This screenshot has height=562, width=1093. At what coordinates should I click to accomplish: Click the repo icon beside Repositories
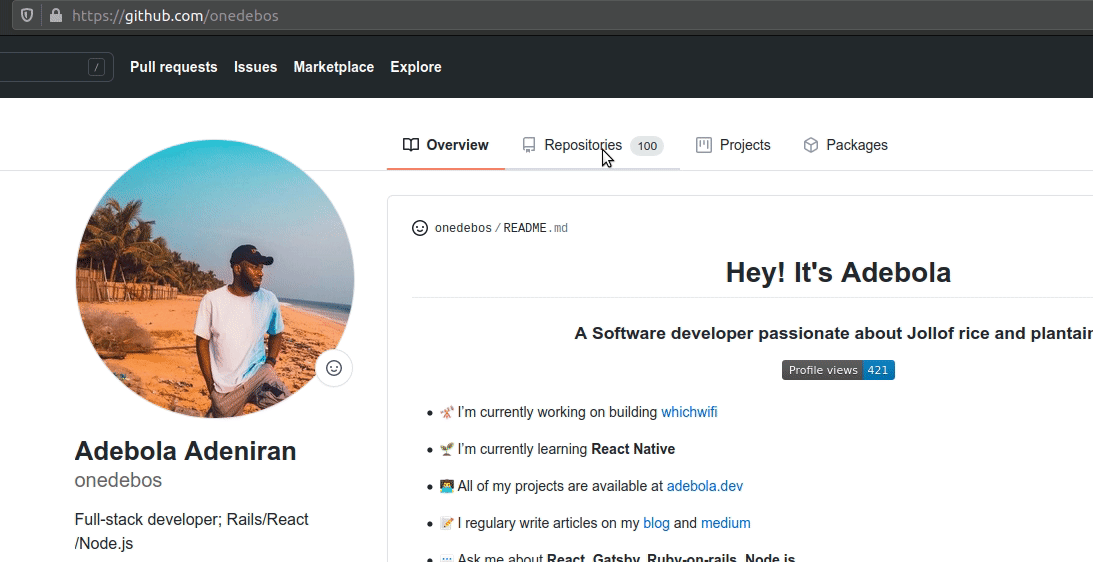(529, 145)
